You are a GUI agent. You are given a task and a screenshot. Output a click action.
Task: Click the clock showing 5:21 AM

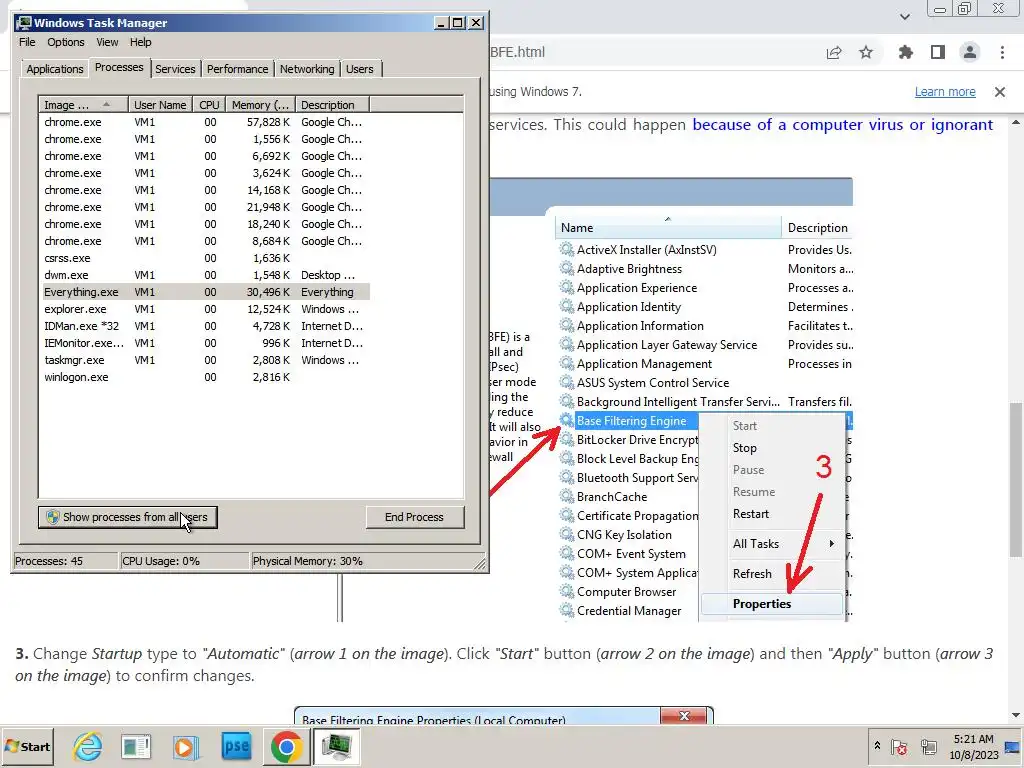[x=973, y=746]
